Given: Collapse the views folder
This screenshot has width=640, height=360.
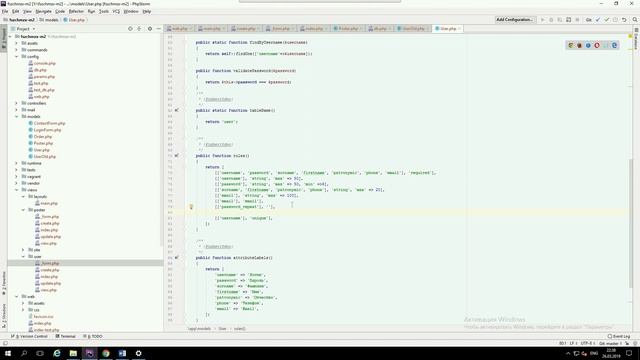Looking at the screenshot, I should [17, 190].
